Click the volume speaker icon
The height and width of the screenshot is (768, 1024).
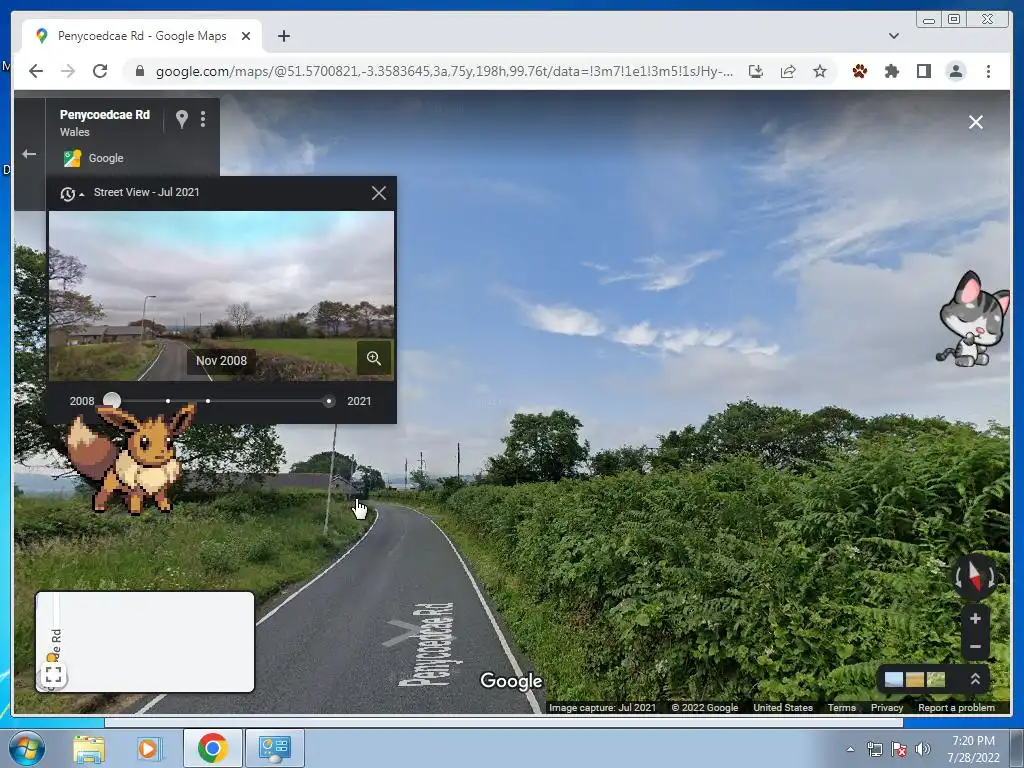pos(923,749)
